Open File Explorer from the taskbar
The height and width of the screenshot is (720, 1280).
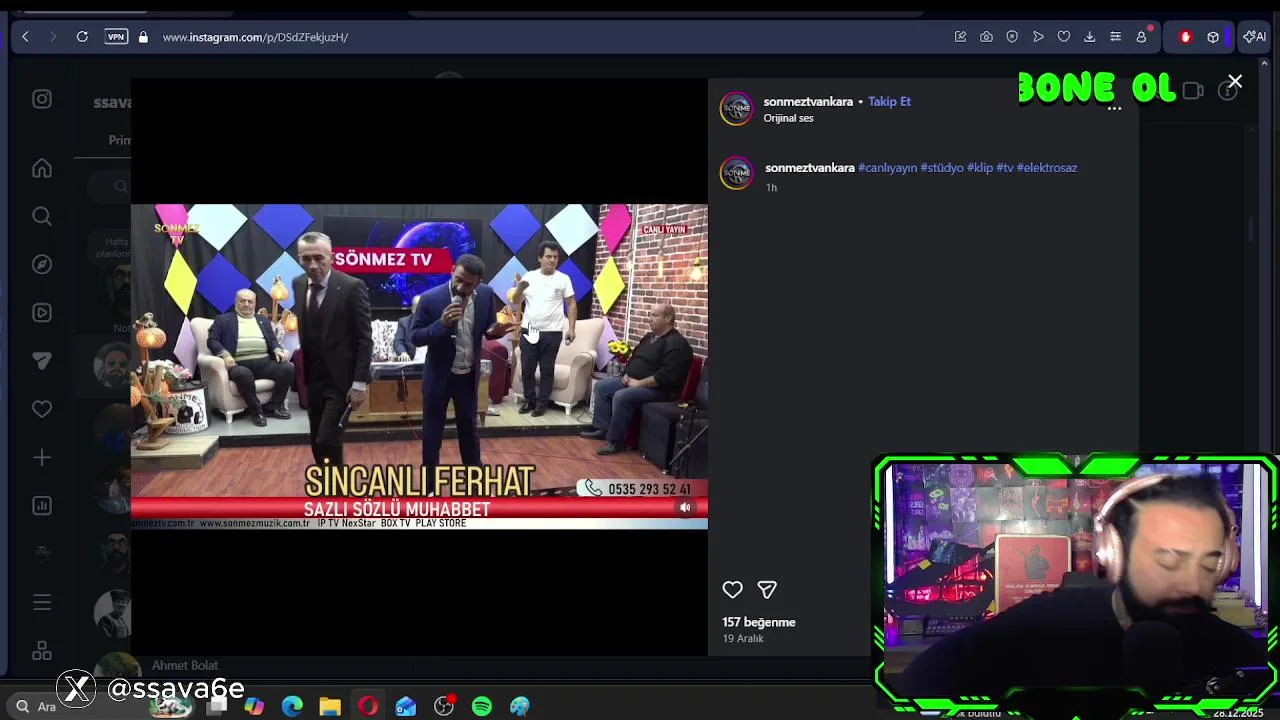[330, 707]
